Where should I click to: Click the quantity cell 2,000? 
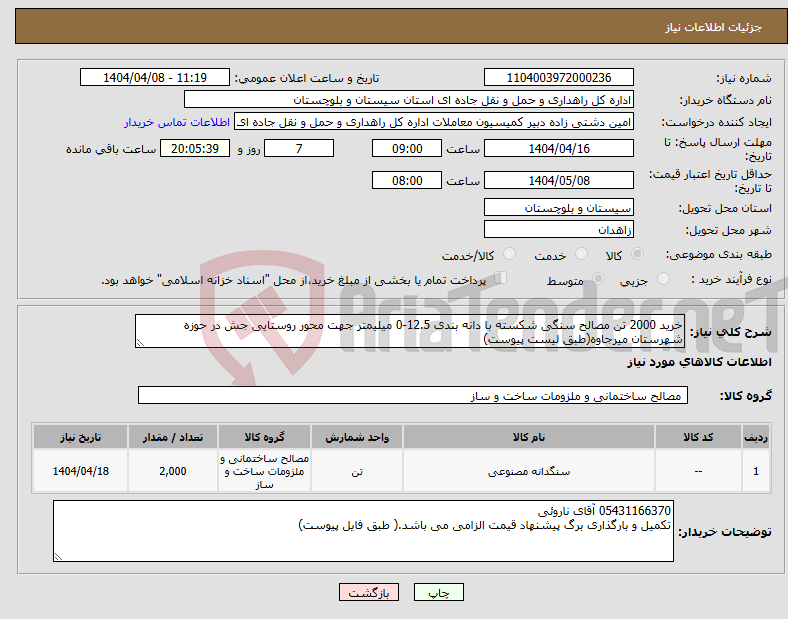pos(172,471)
